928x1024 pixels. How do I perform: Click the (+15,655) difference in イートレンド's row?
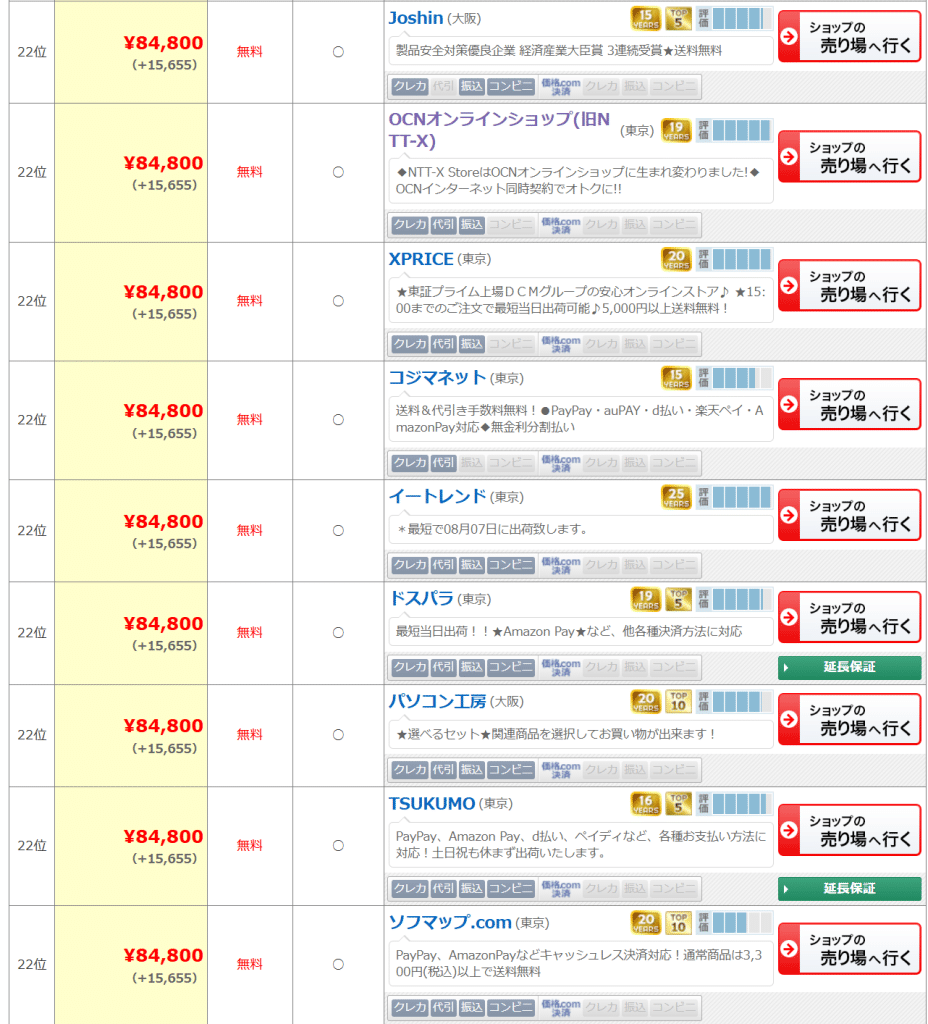[x=165, y=543]
